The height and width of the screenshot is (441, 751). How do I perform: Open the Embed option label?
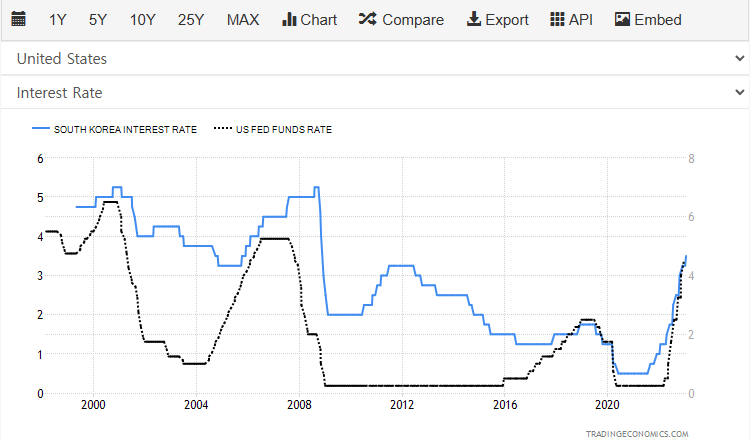(x=658, y=20)
